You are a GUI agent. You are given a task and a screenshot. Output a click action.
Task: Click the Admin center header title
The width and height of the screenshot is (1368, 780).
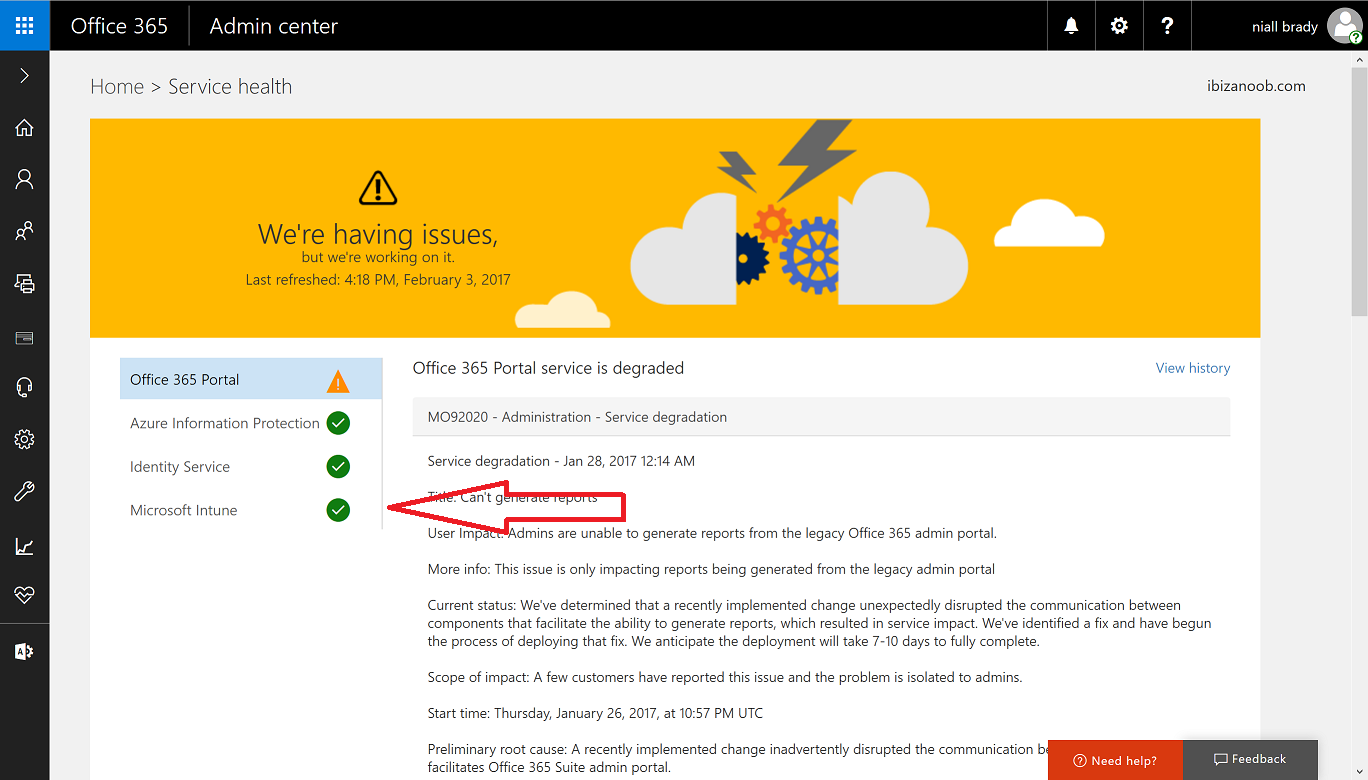coord(274,26)
